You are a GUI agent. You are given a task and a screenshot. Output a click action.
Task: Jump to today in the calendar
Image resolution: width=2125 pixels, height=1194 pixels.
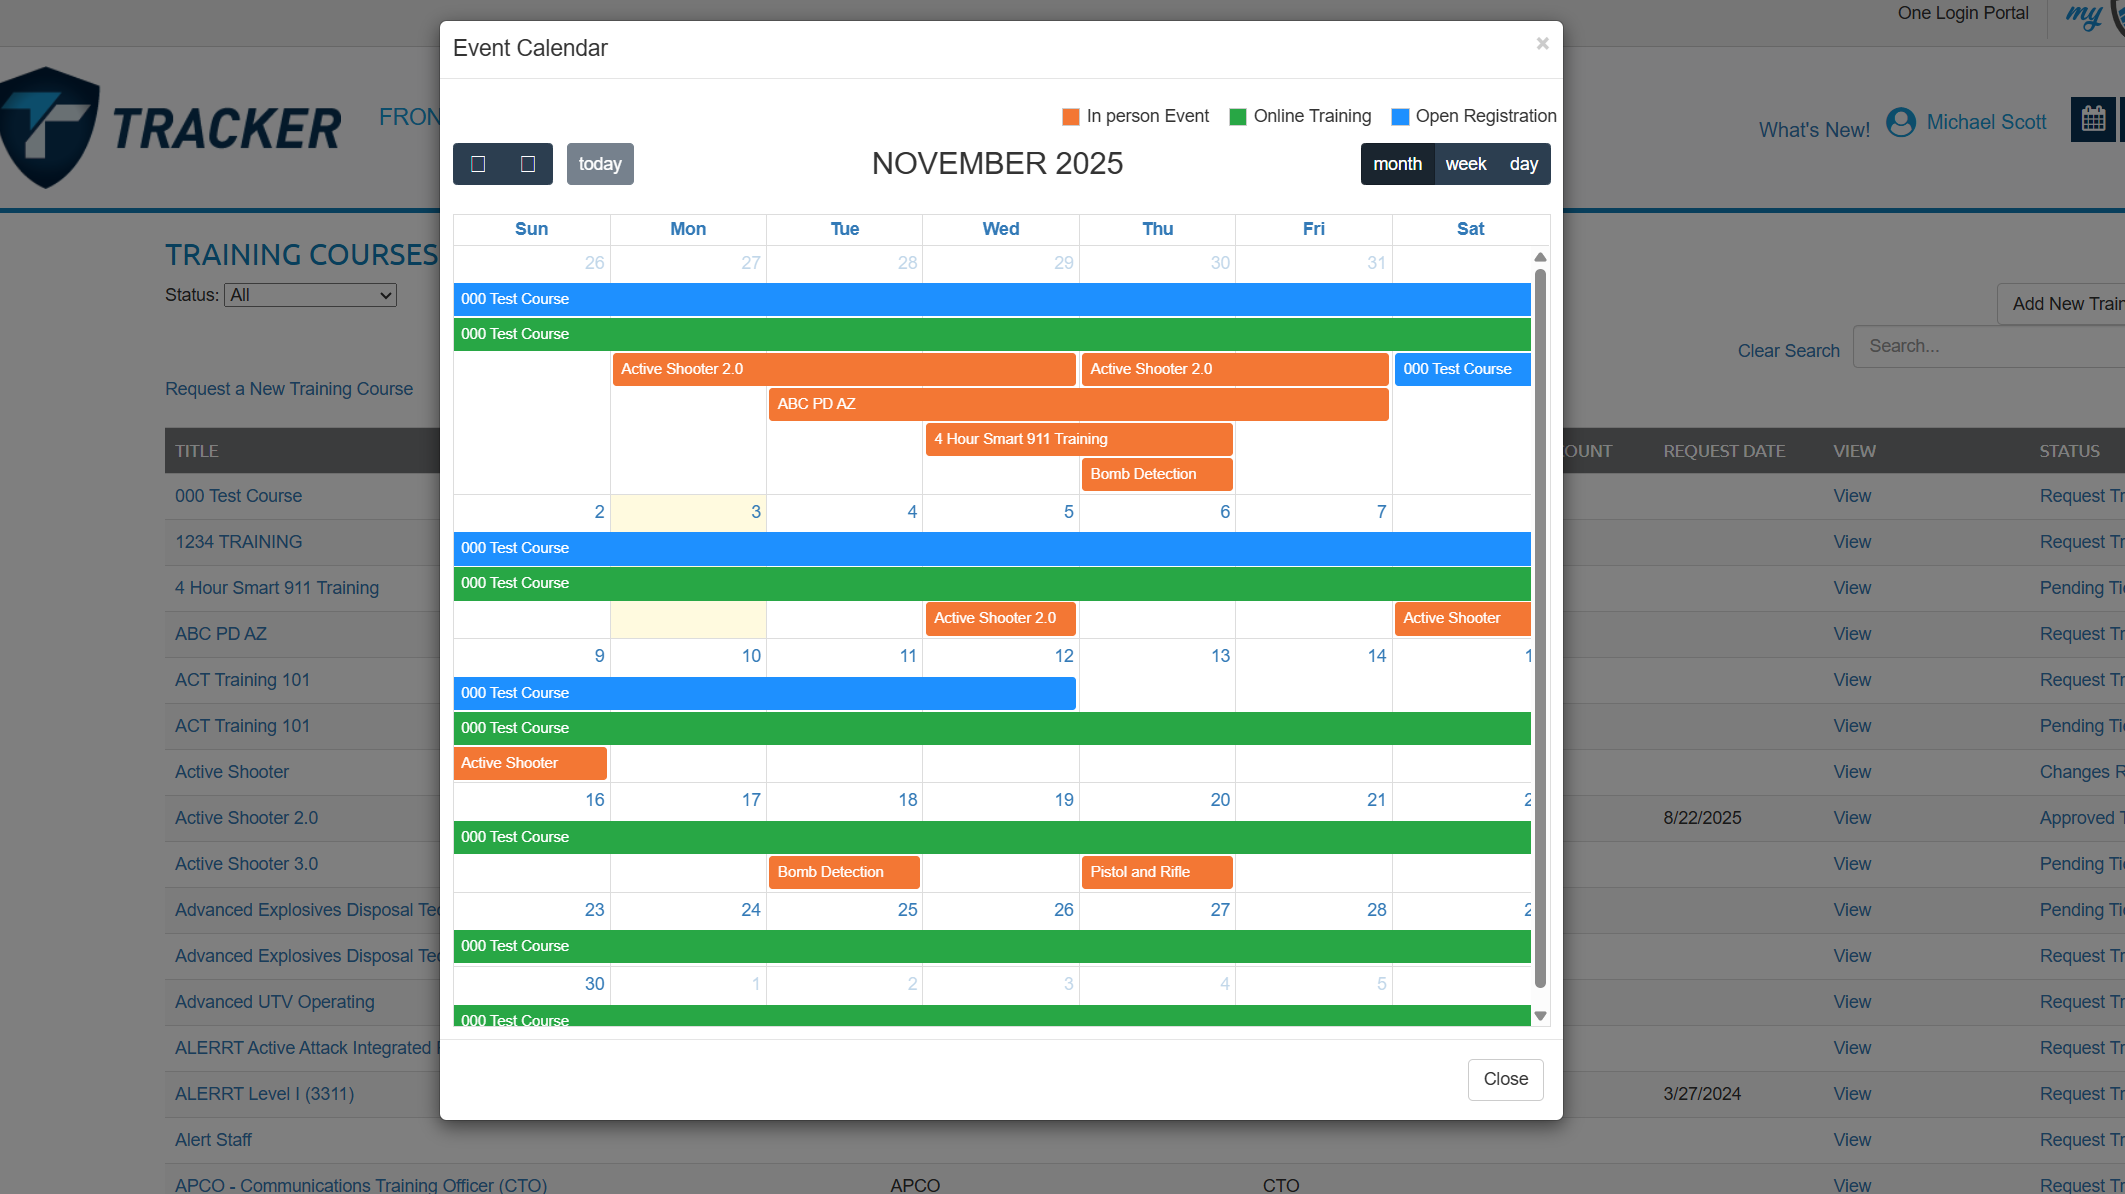[600, 164]
